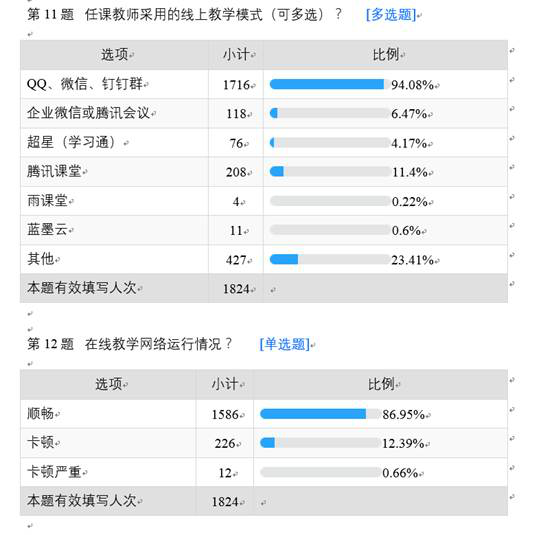Click the 选项 header in question 11 table

pyautogui.click(x=114, y=55)
